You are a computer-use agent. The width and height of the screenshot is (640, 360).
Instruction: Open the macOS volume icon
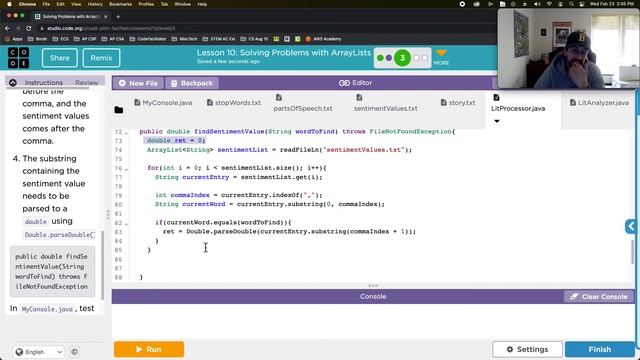click(537, 4)
